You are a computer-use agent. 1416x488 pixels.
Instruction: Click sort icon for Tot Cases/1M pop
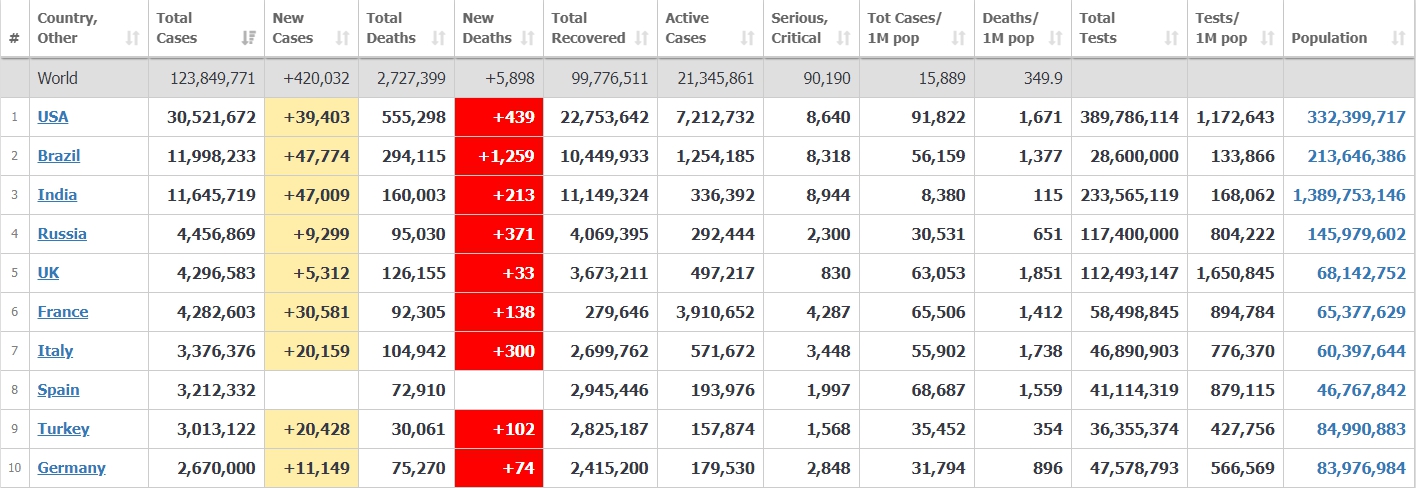(x=959, y=38)
